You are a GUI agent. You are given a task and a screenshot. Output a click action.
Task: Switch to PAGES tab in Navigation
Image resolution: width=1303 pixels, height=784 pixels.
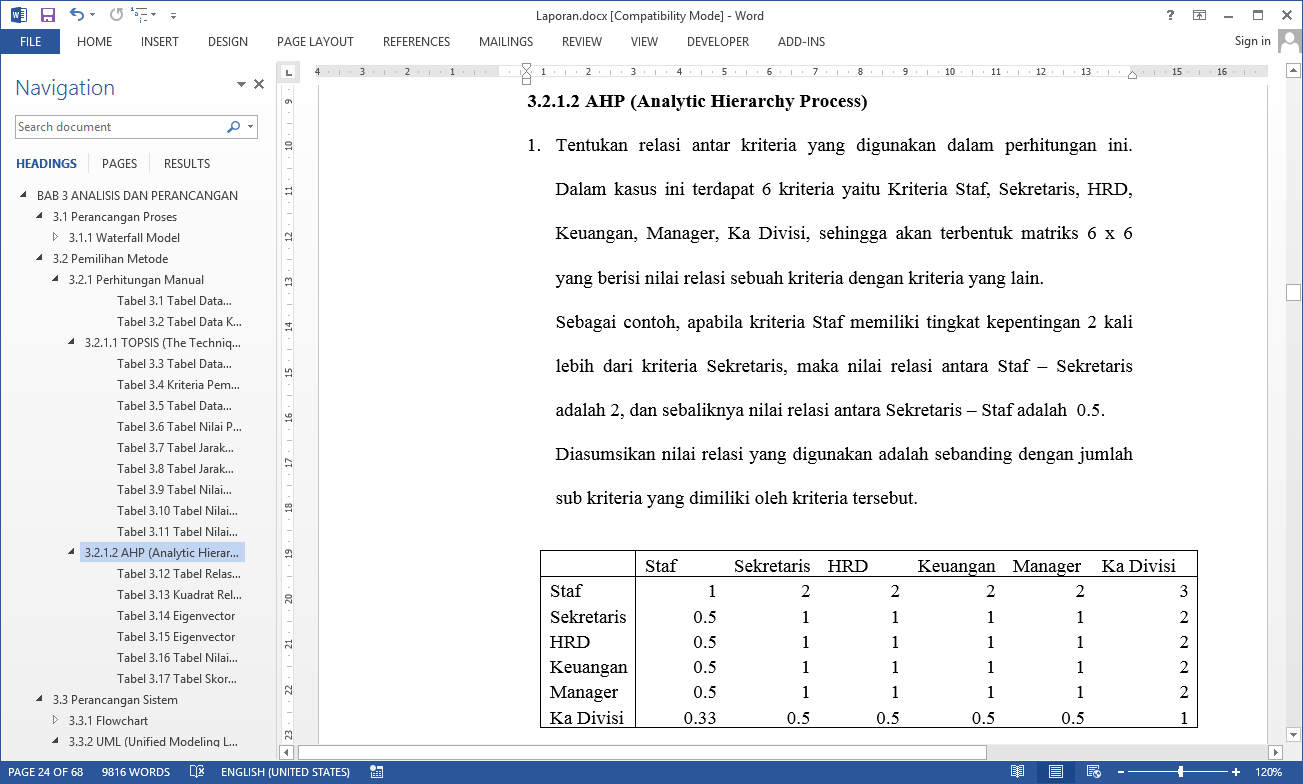click(119, 163)
